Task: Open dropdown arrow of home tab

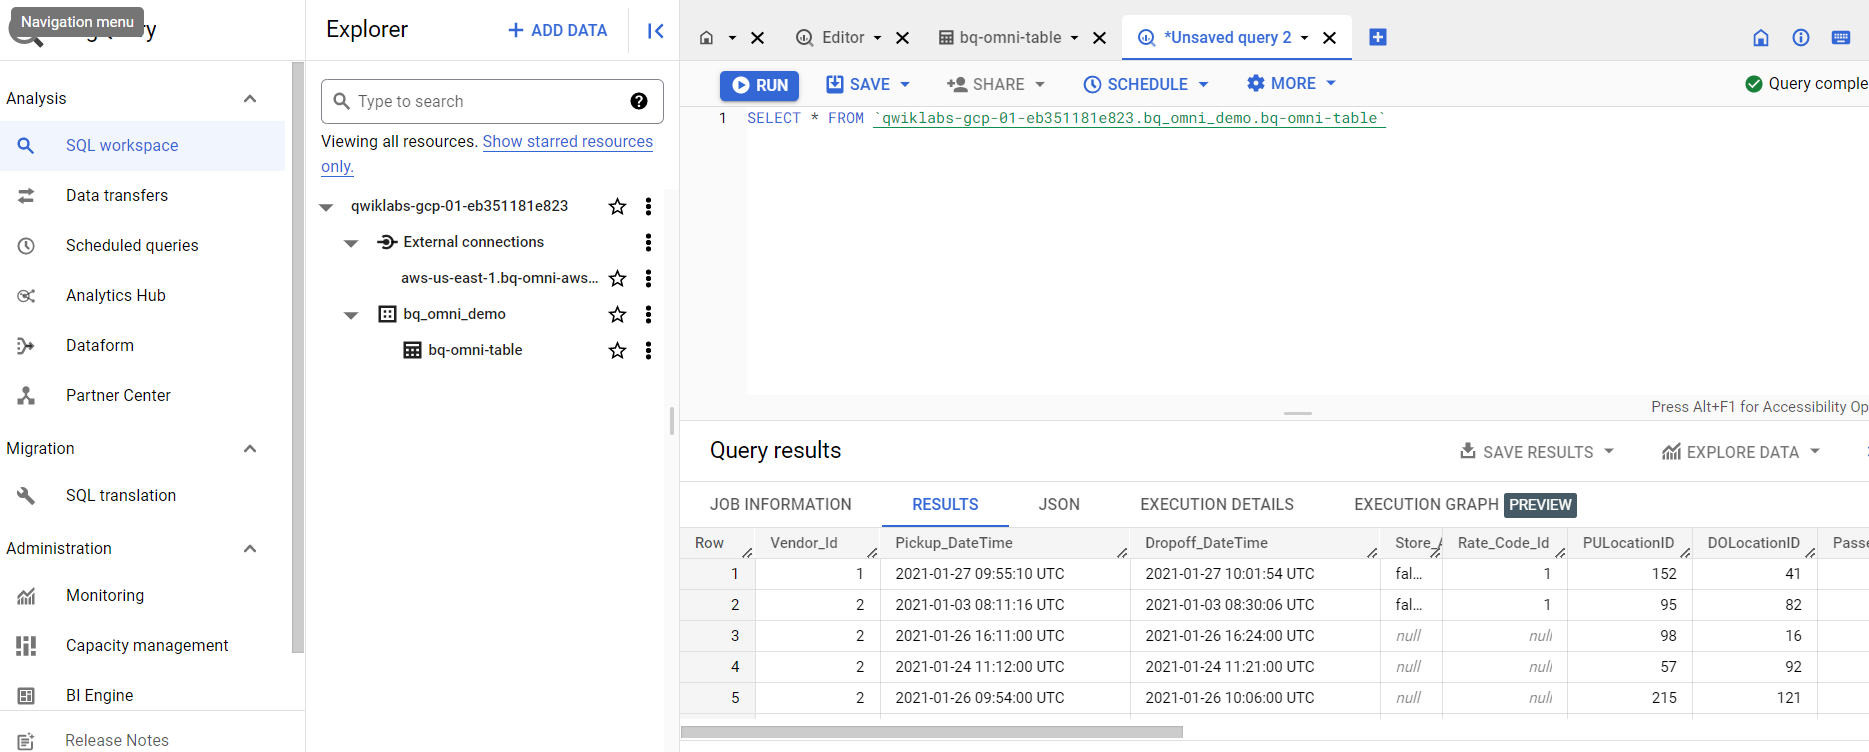Action: (732, 38)
